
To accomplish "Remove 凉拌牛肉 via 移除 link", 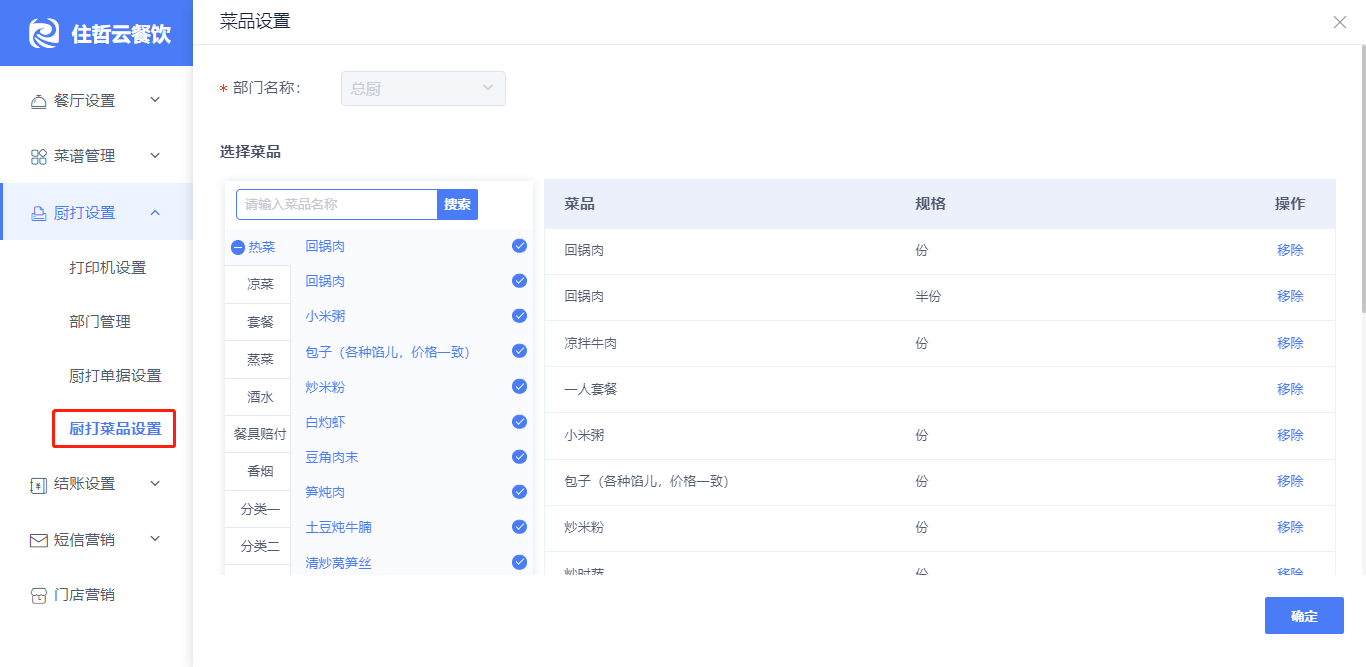I will (x=1290, y=343).
